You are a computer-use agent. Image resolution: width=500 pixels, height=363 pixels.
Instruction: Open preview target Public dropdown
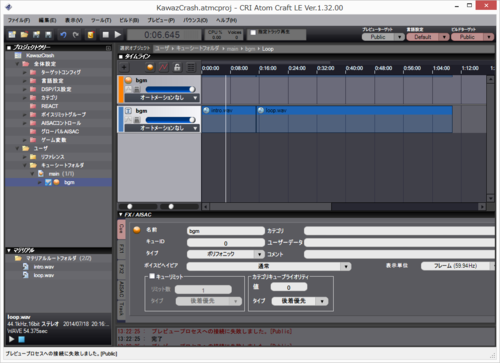pos(383,37)
